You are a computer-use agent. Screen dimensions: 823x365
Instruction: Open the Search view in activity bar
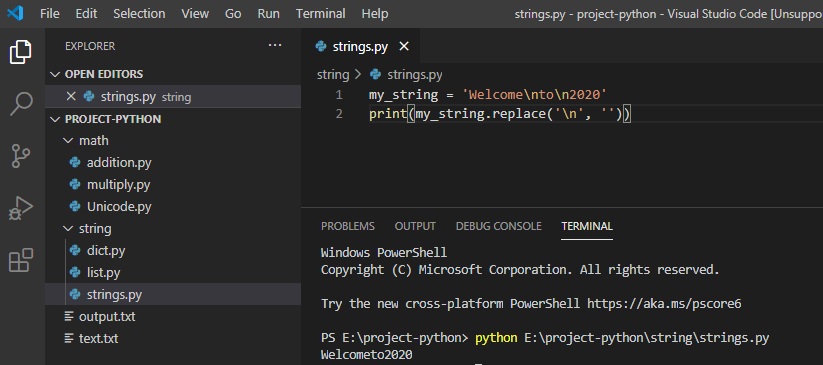click(x=21, y=104)
